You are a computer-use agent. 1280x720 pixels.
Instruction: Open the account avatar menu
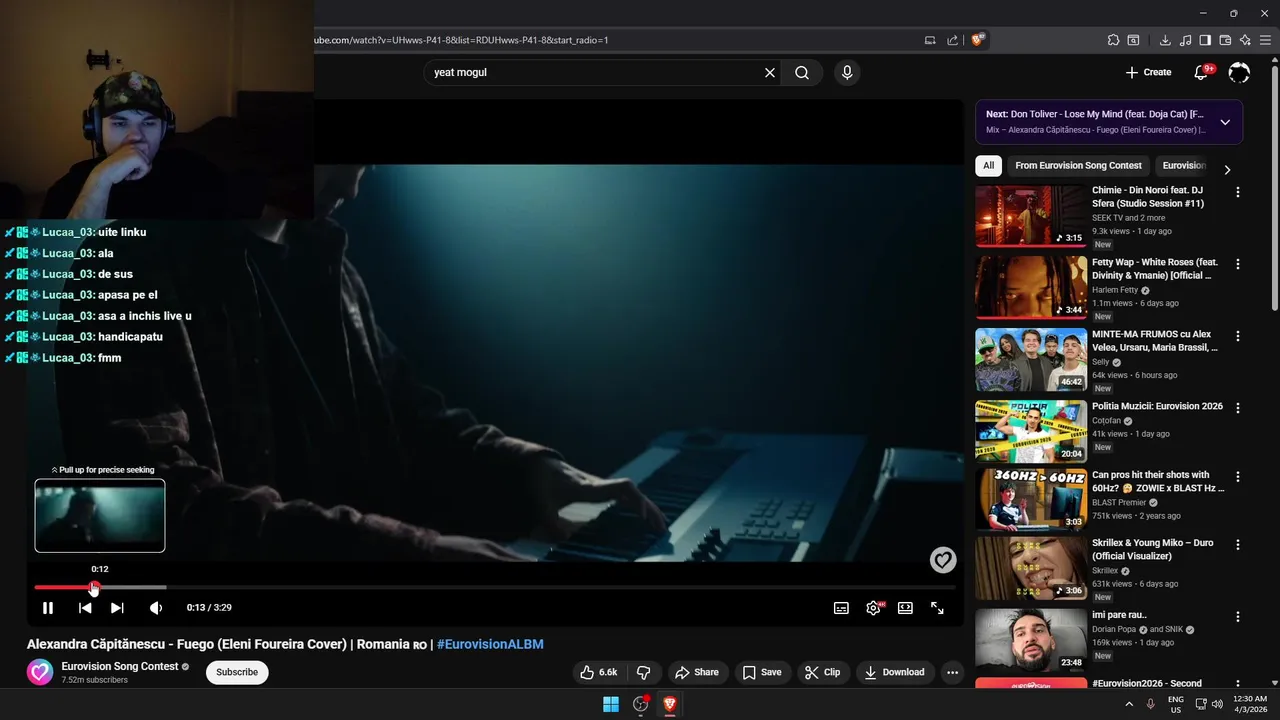click(x=1239, y=72)
